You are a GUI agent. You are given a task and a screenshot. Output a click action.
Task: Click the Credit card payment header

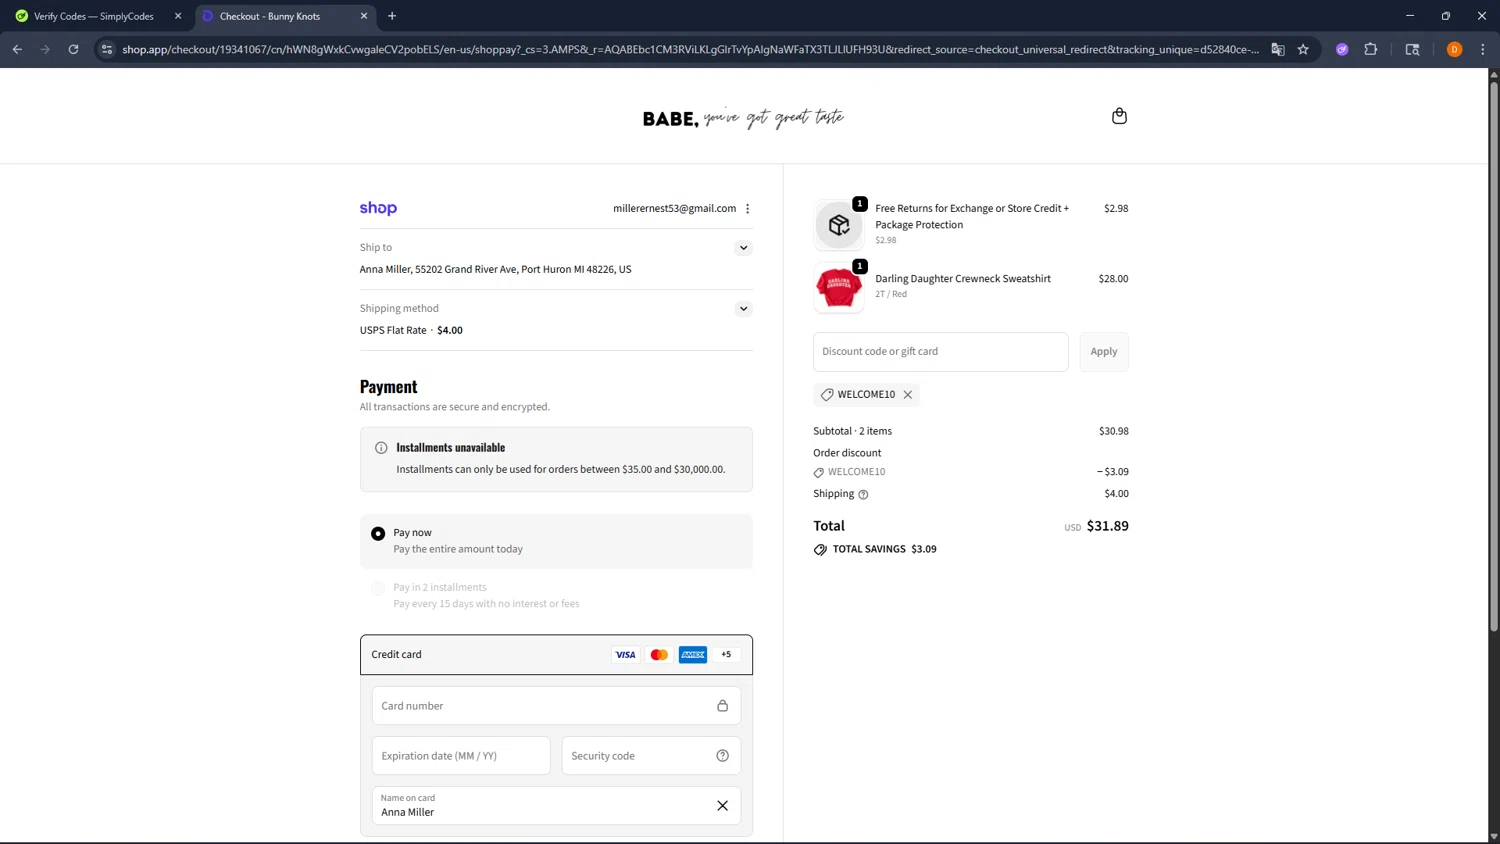point(556,655)
